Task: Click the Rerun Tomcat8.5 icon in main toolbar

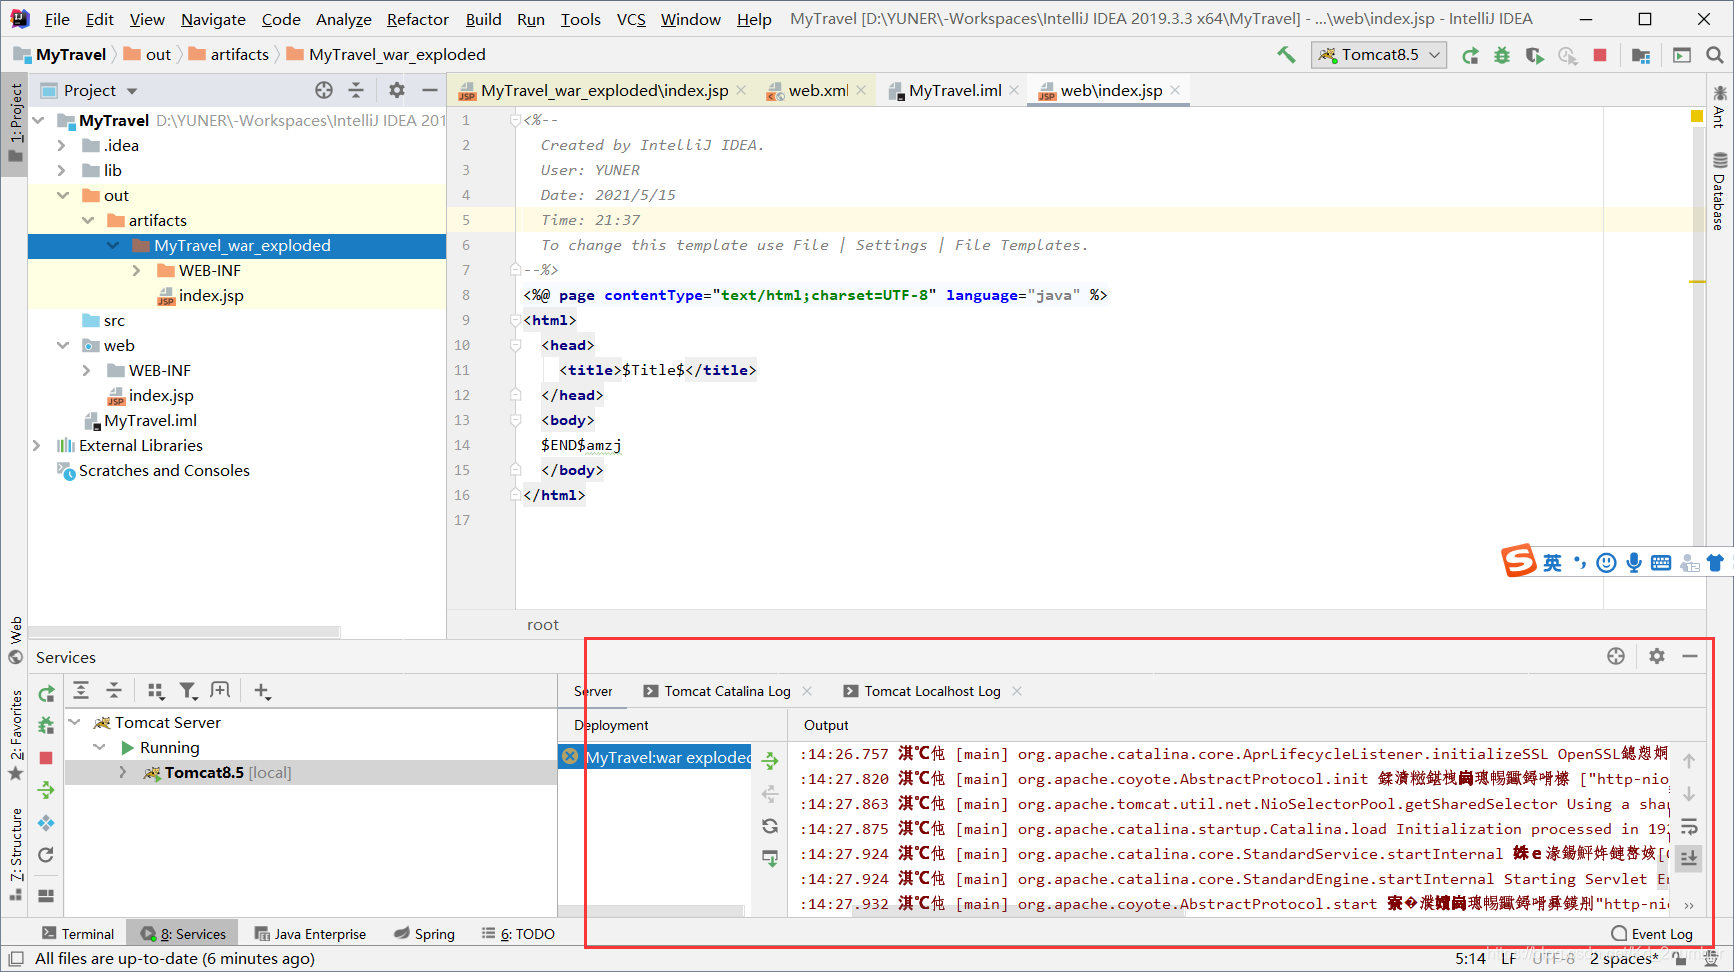Action: pyautogui.click(x=1470, y=56)
